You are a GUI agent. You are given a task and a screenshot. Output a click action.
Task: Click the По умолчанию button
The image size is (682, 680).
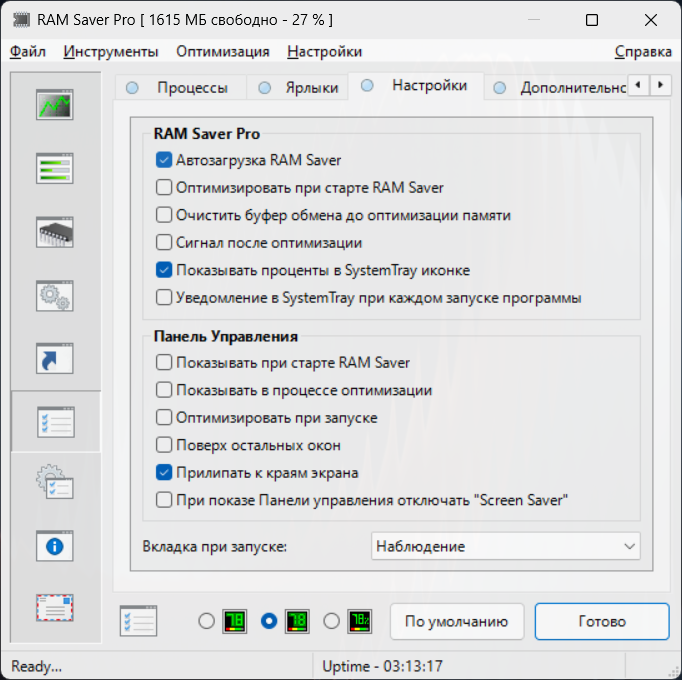pyautogui.click(x=457, y=621)
